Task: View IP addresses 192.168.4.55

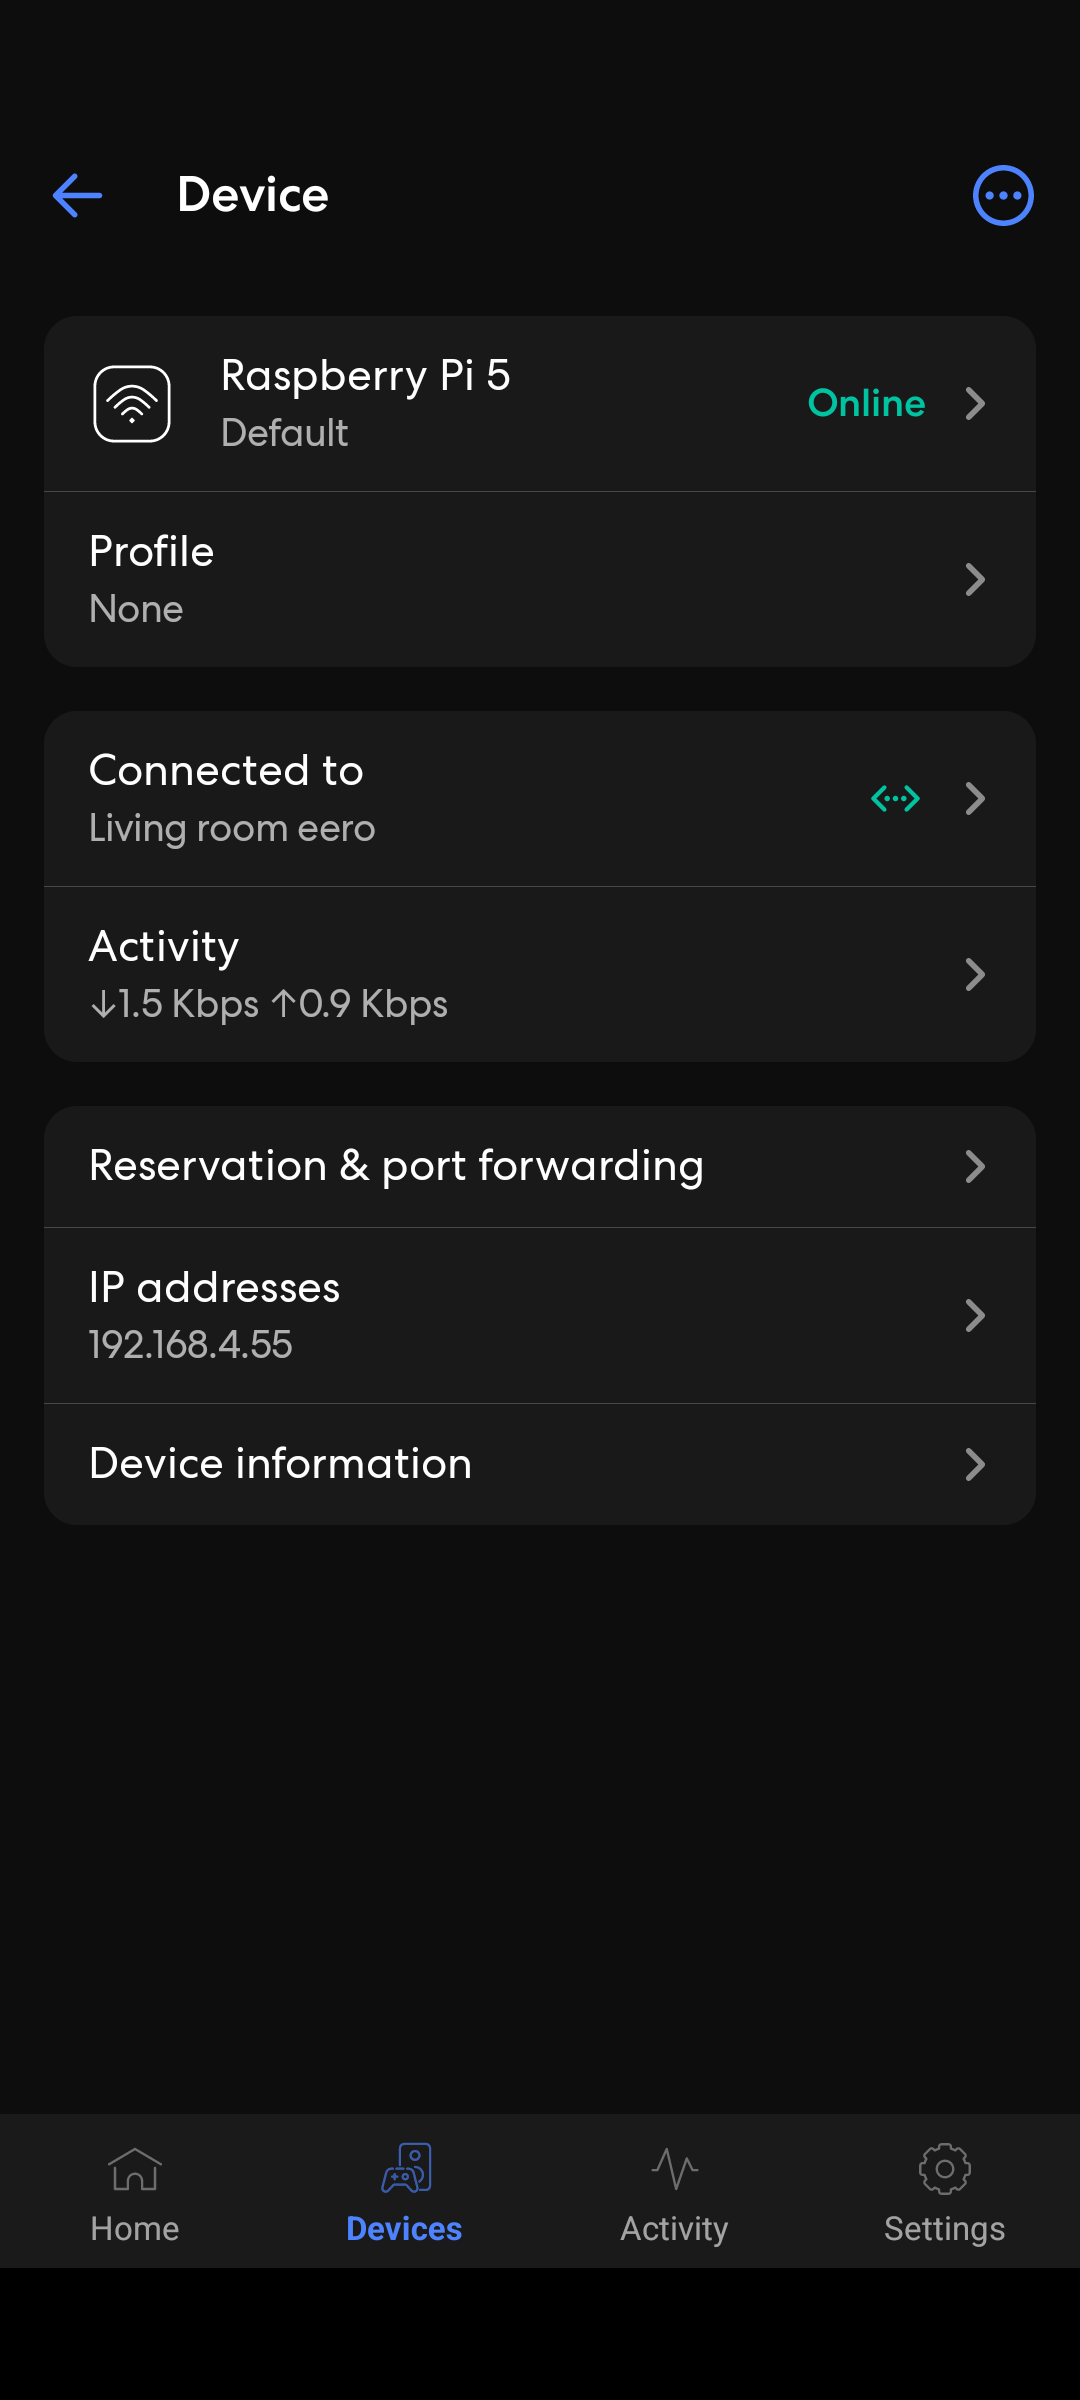Action: [x=540, y=1315]
